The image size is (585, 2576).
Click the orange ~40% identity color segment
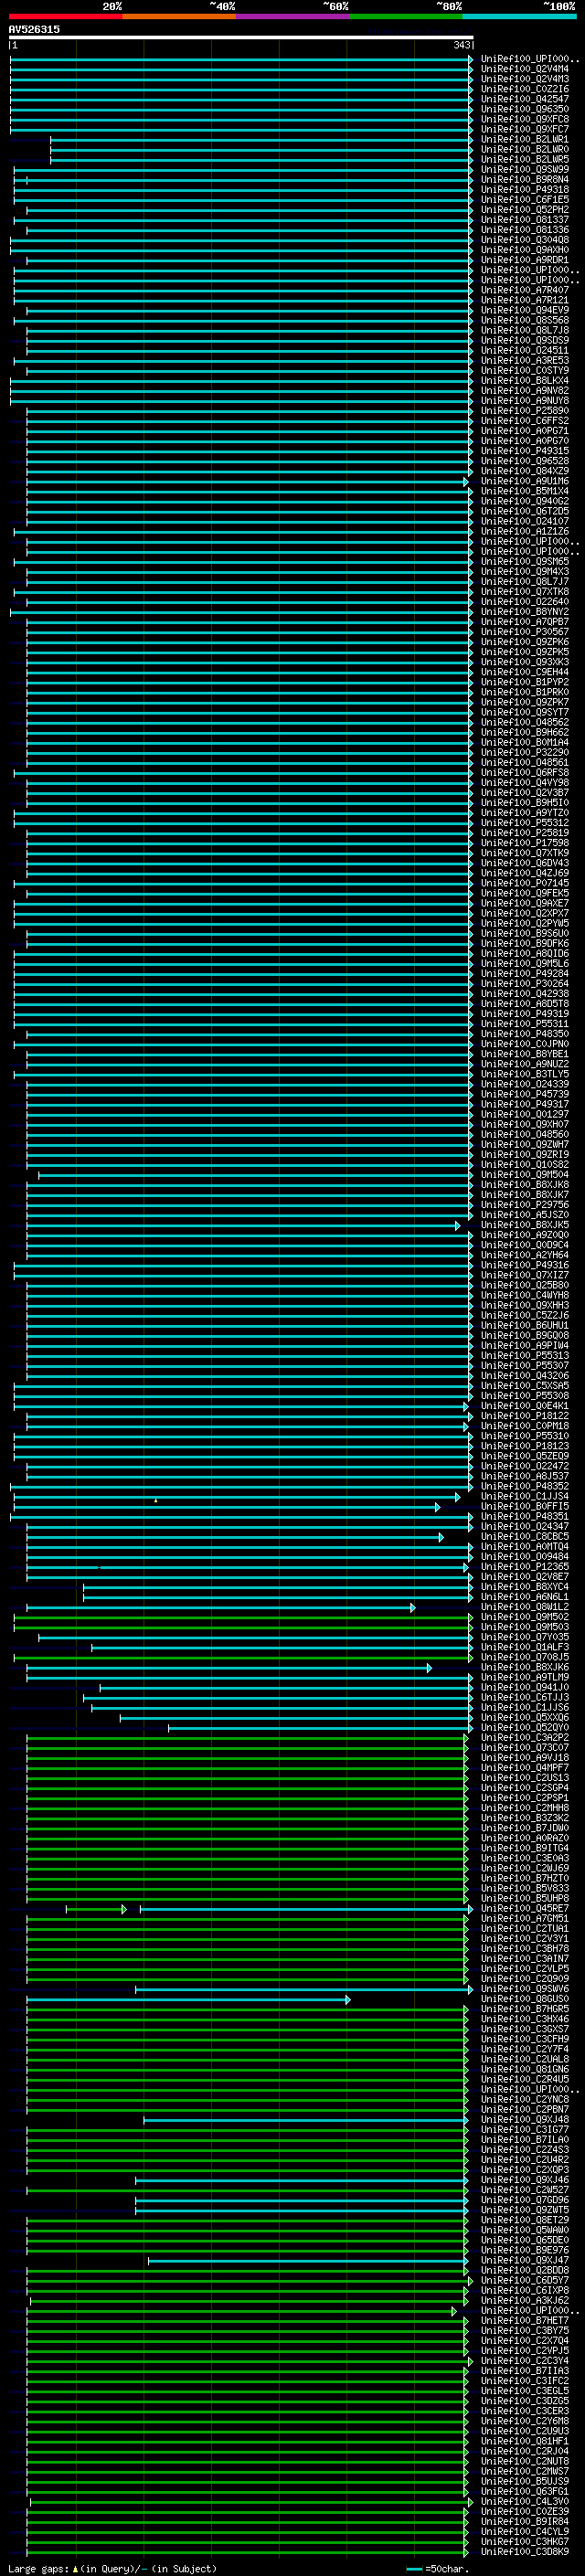click(x=179, y=16)
